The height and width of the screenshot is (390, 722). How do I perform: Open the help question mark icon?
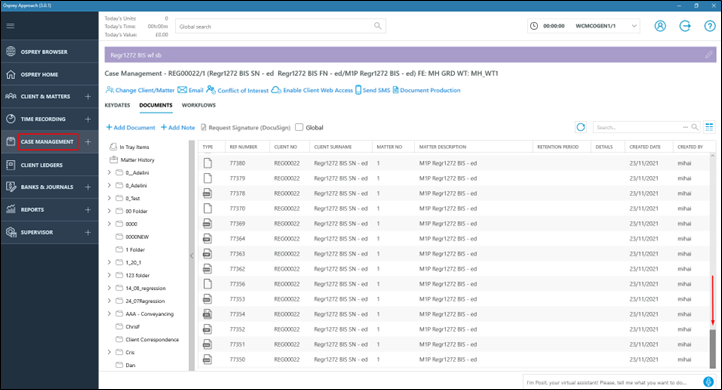(710, 26)
